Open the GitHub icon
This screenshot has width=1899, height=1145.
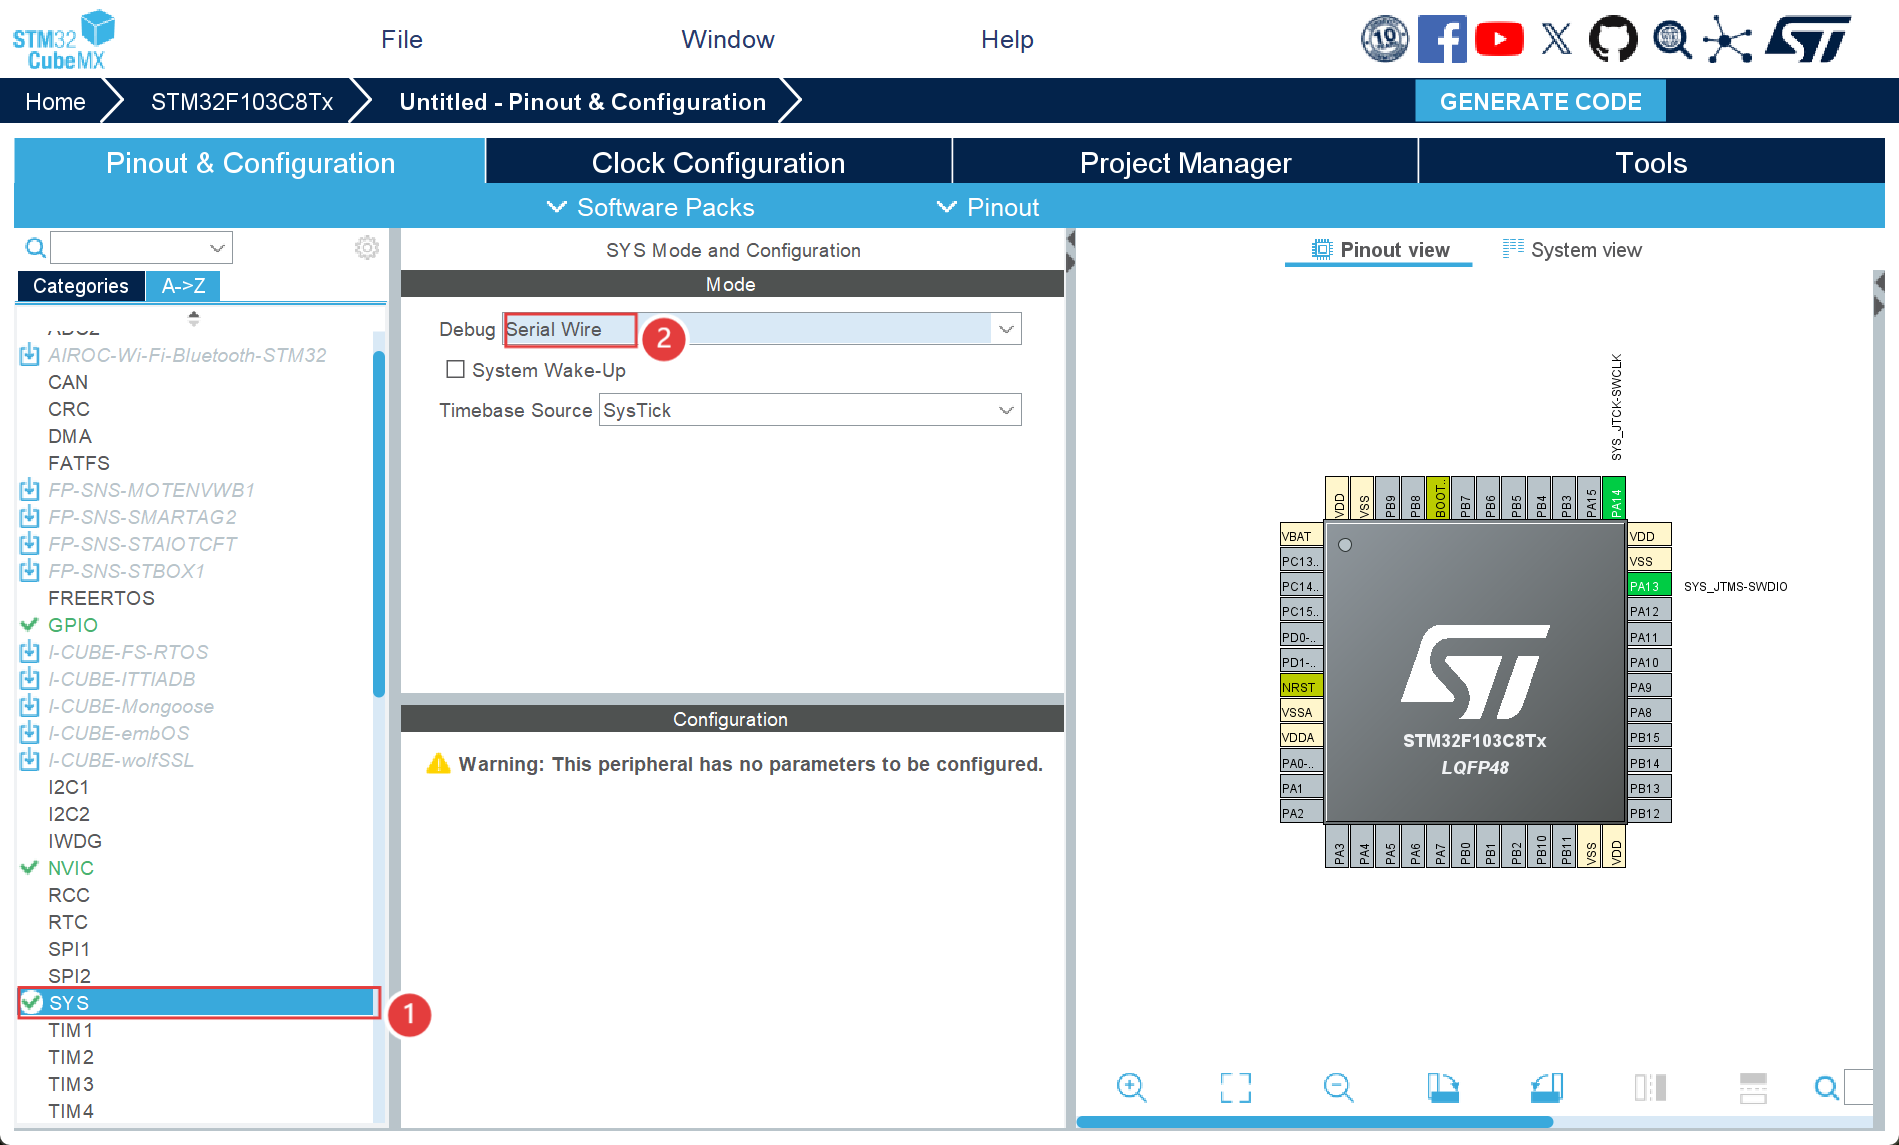[1613, 39]
